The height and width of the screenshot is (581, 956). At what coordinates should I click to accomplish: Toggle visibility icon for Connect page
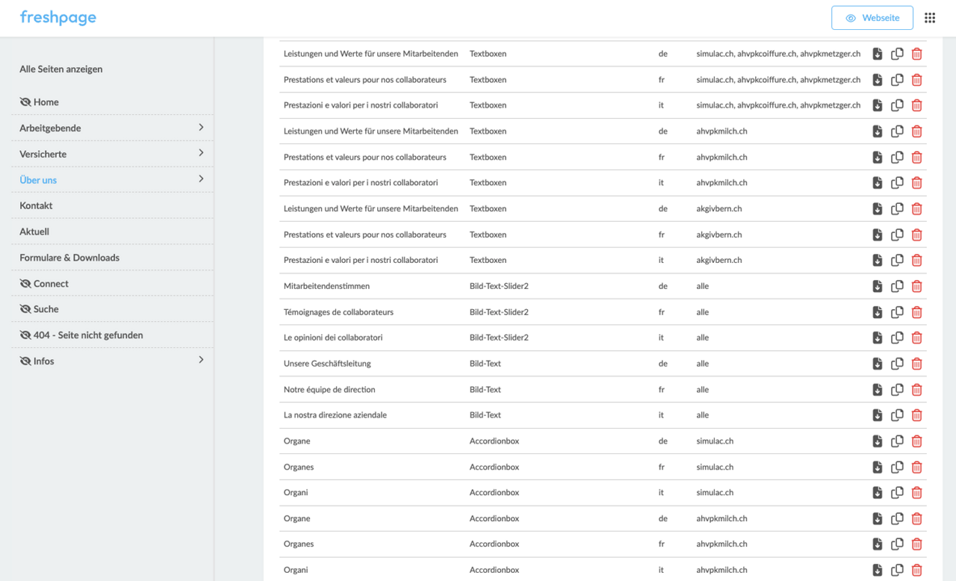[25, 283]
